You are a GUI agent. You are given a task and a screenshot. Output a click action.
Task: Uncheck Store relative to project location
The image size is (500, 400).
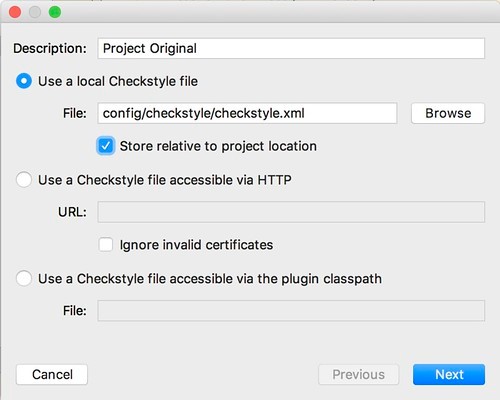coord(106,146)
